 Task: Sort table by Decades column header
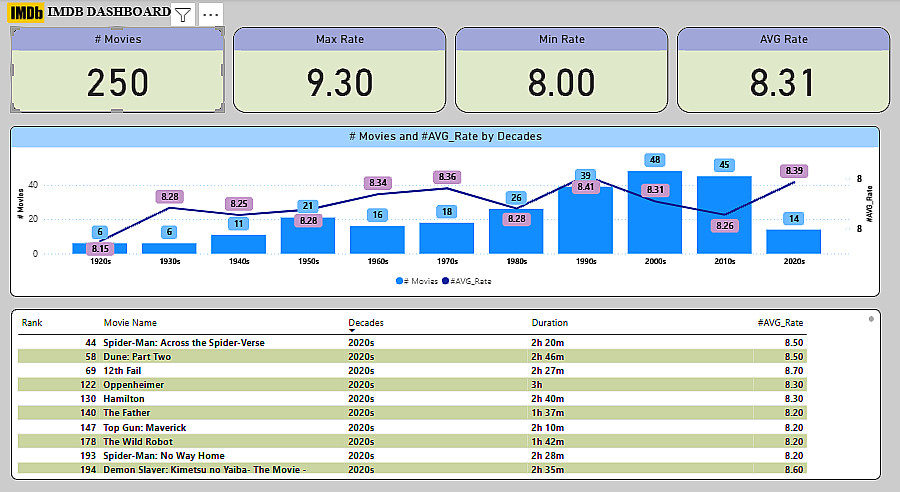point(366,323)
